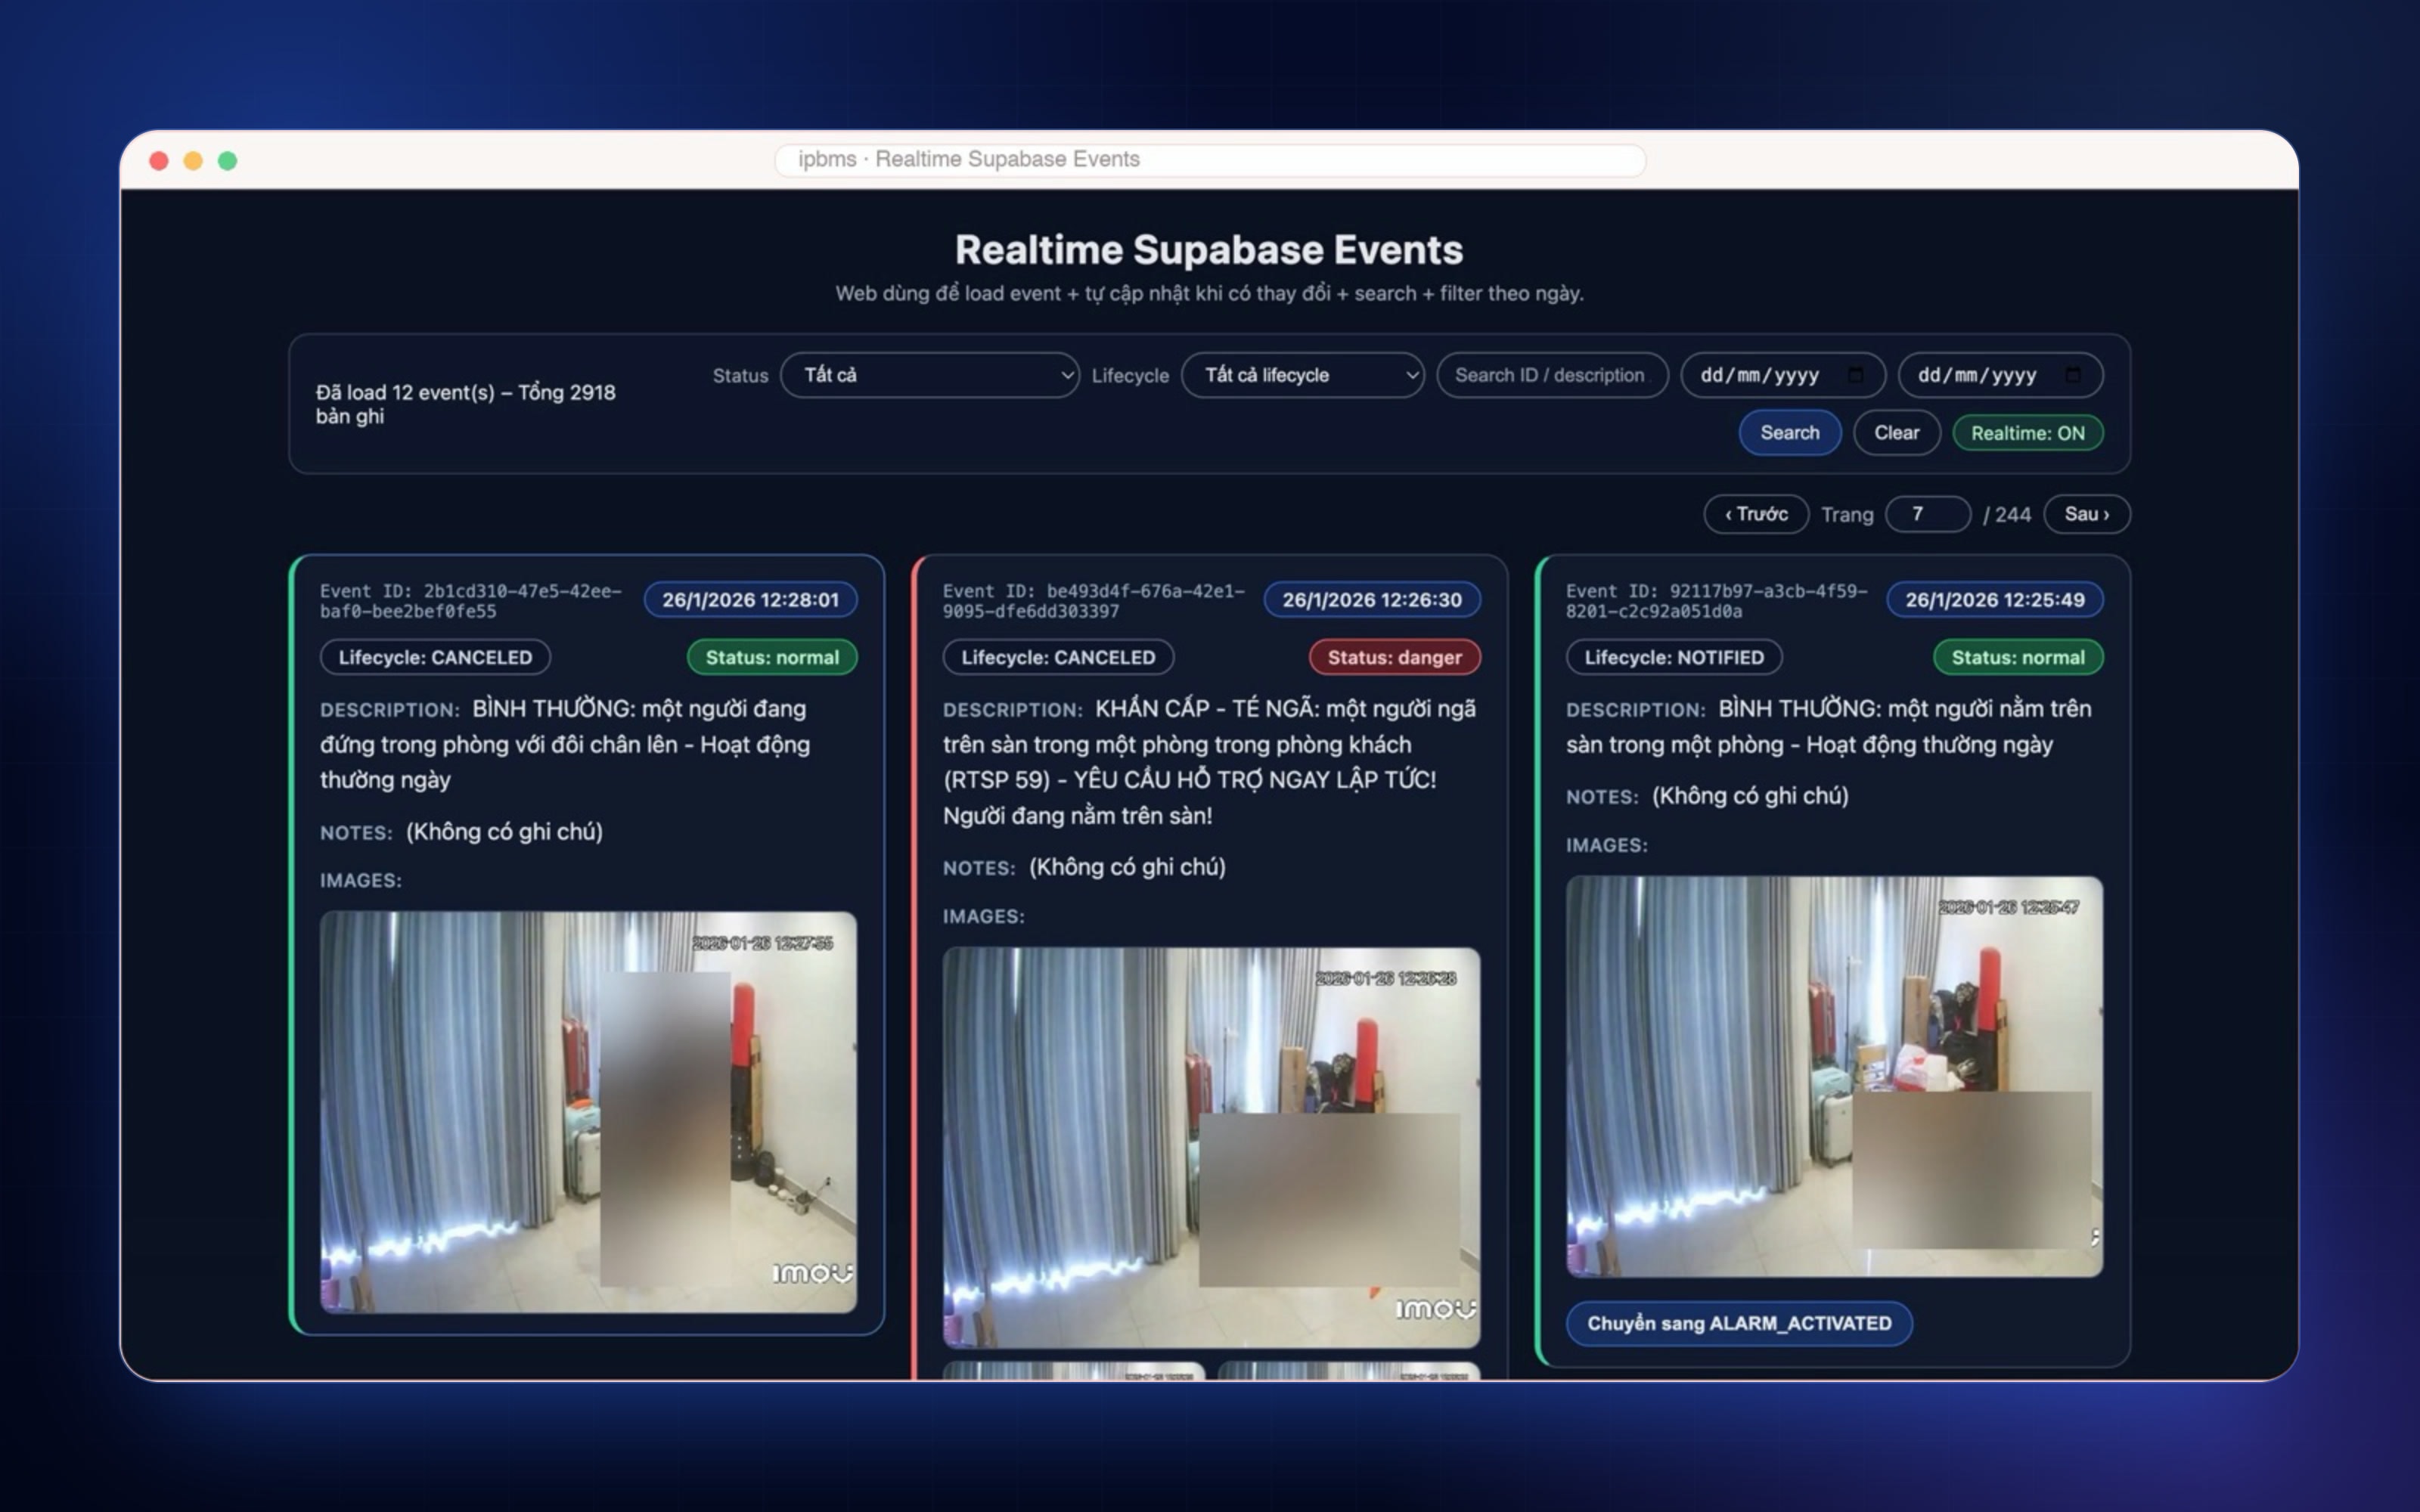Click the Realtime Supabase Events heading

pyautogui.click(x=1209, y=250)
